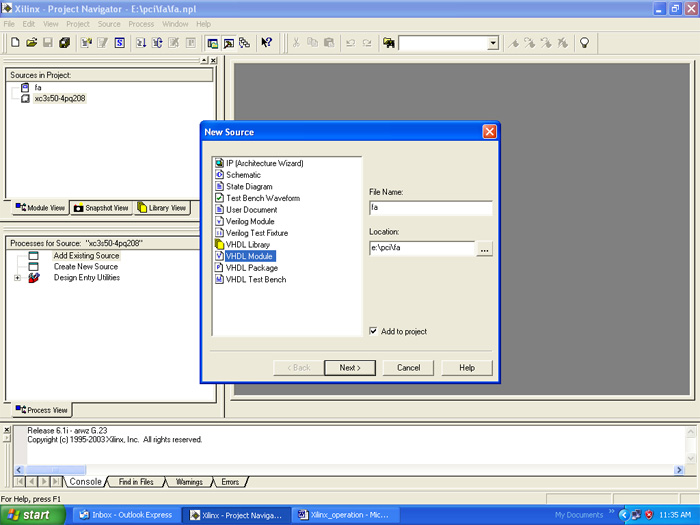Select Verilog Module source type
Screen dimensions: 700x525
click(x=250, y=221)
